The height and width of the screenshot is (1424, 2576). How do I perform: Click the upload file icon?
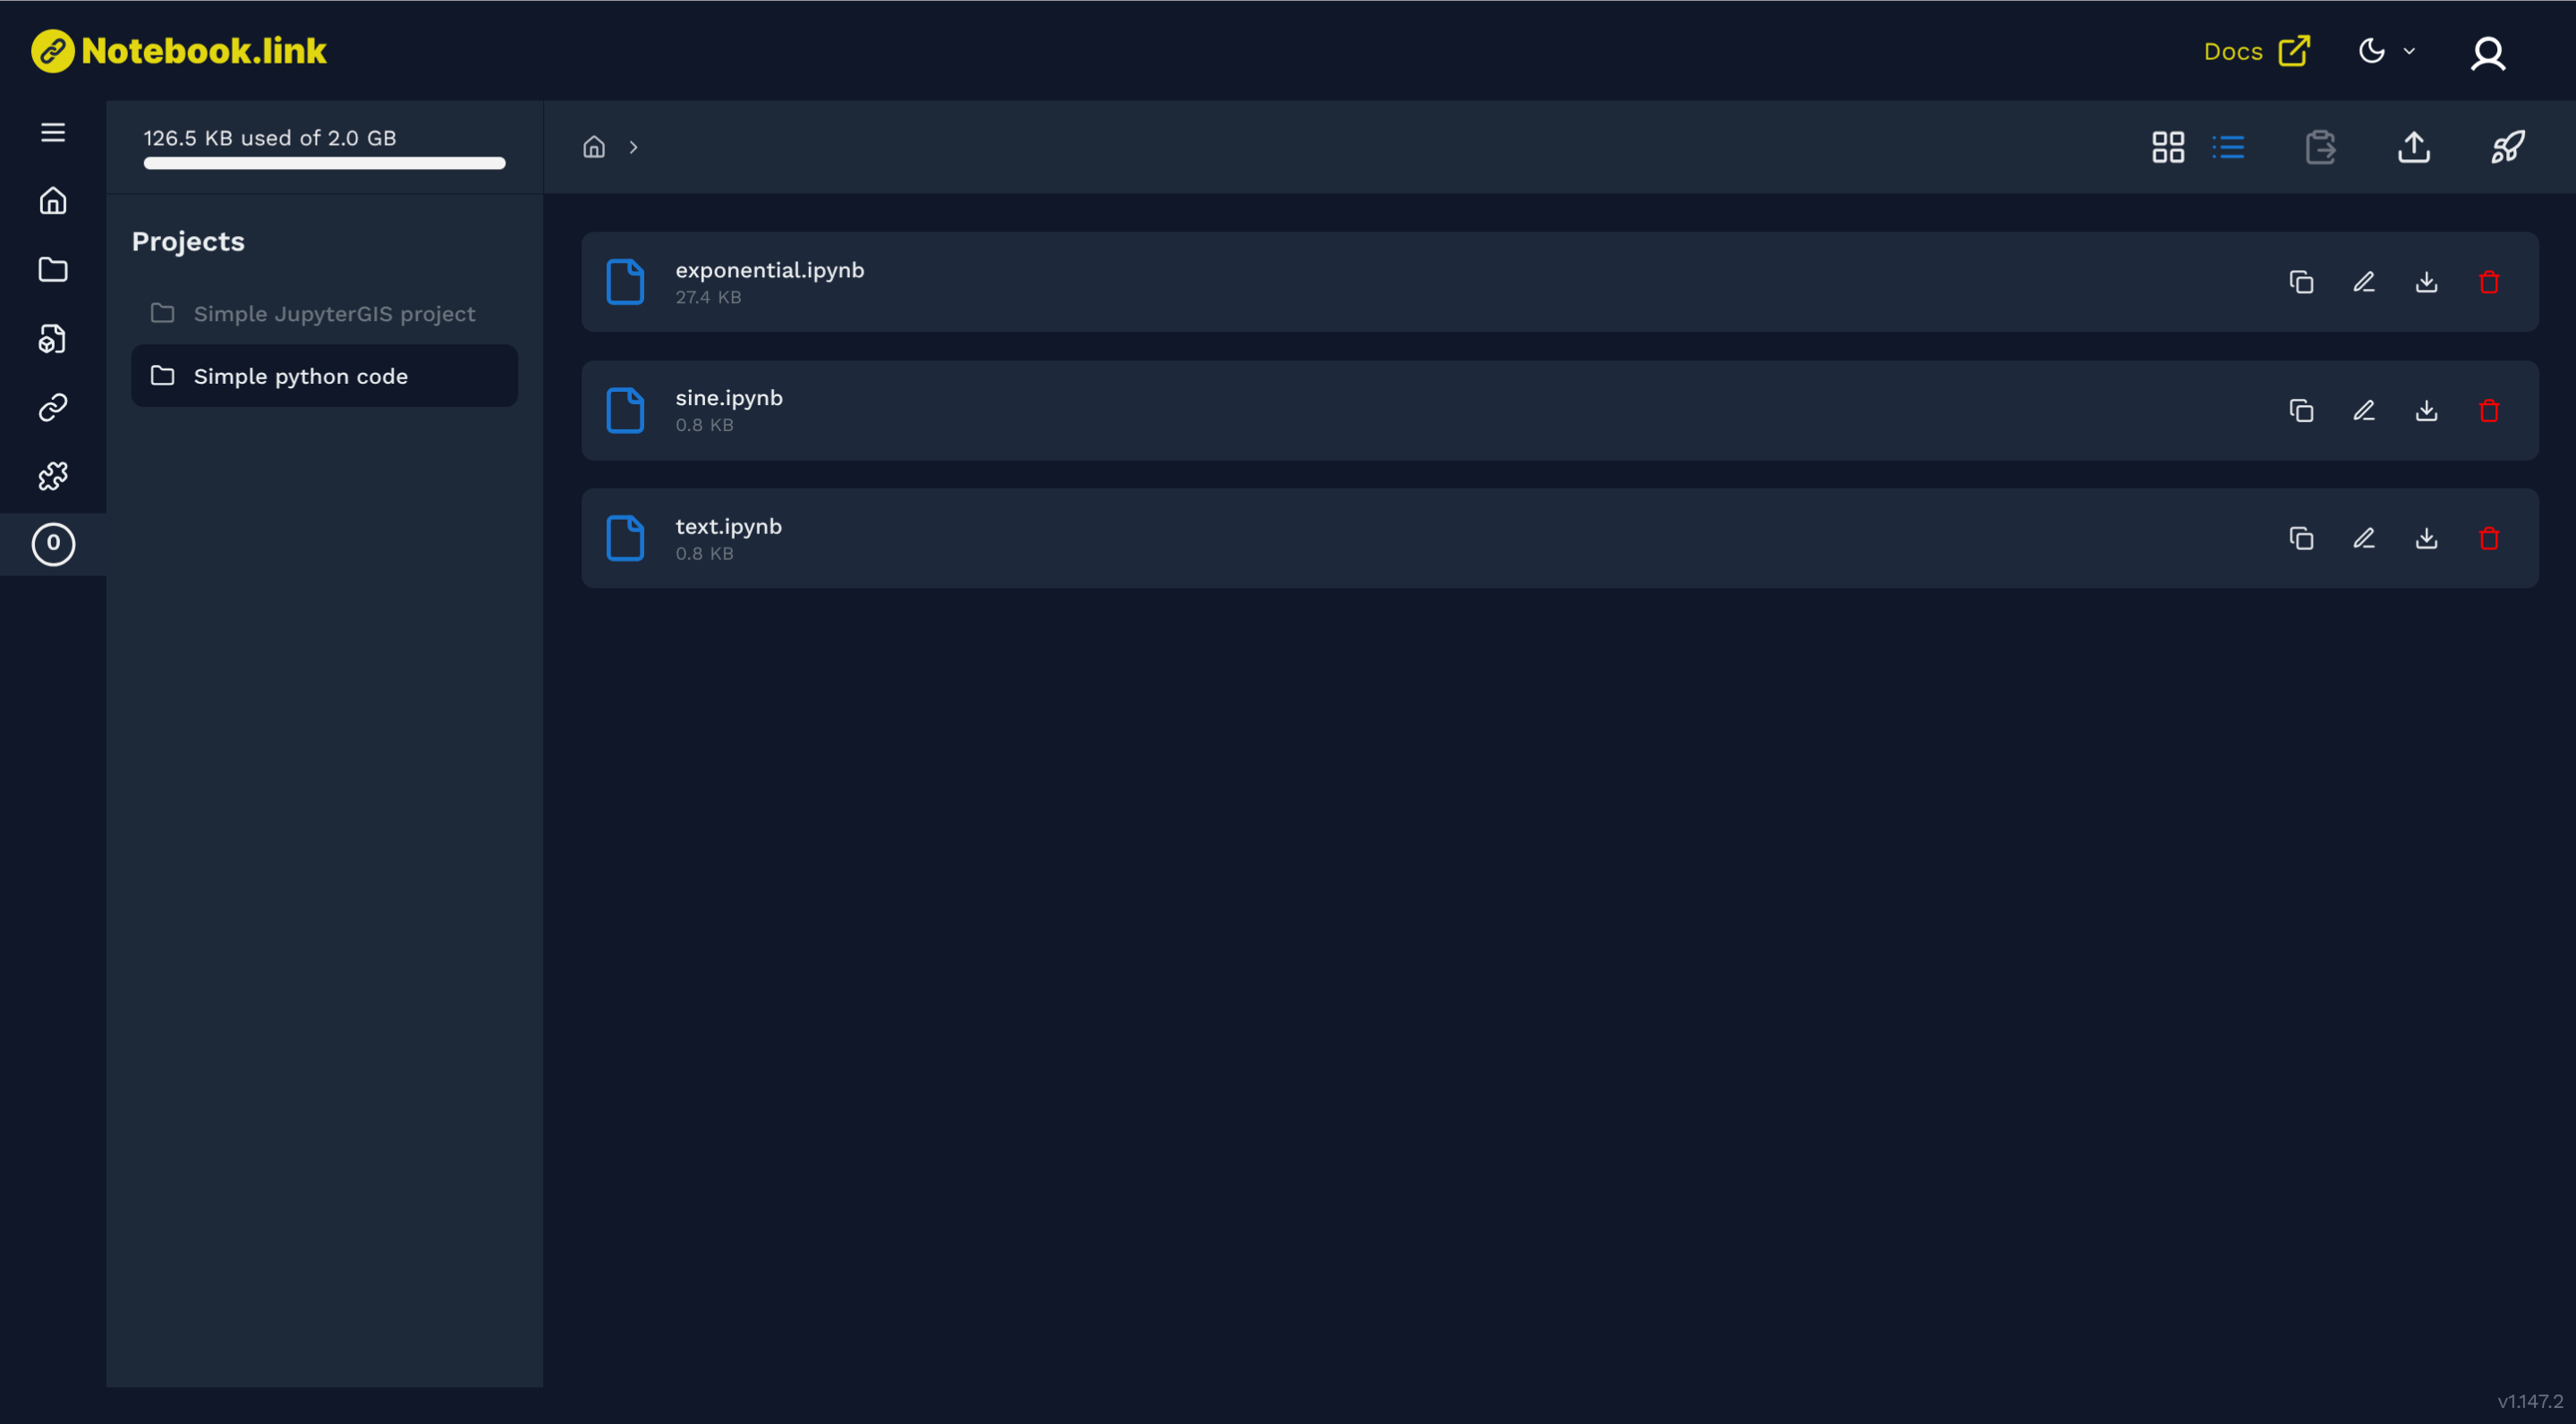point(2414,147)
